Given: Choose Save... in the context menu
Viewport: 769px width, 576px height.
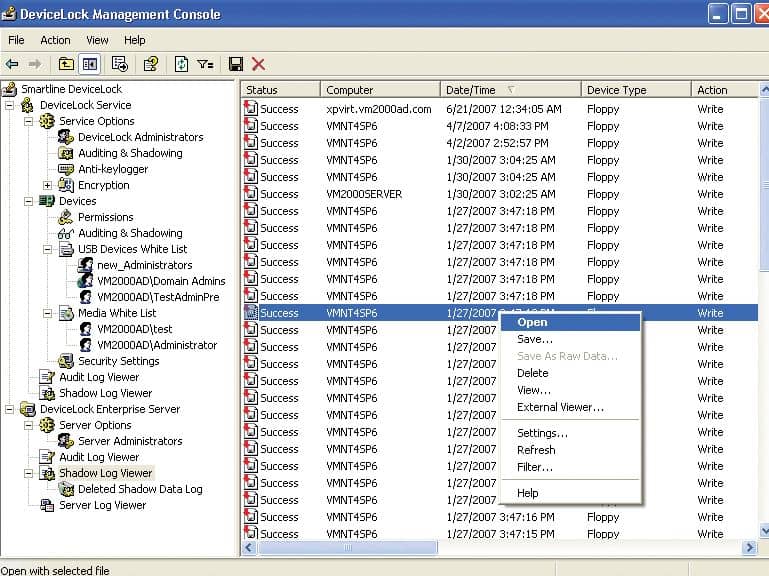Looking at the screenshot, I should (x=571, y=339).
